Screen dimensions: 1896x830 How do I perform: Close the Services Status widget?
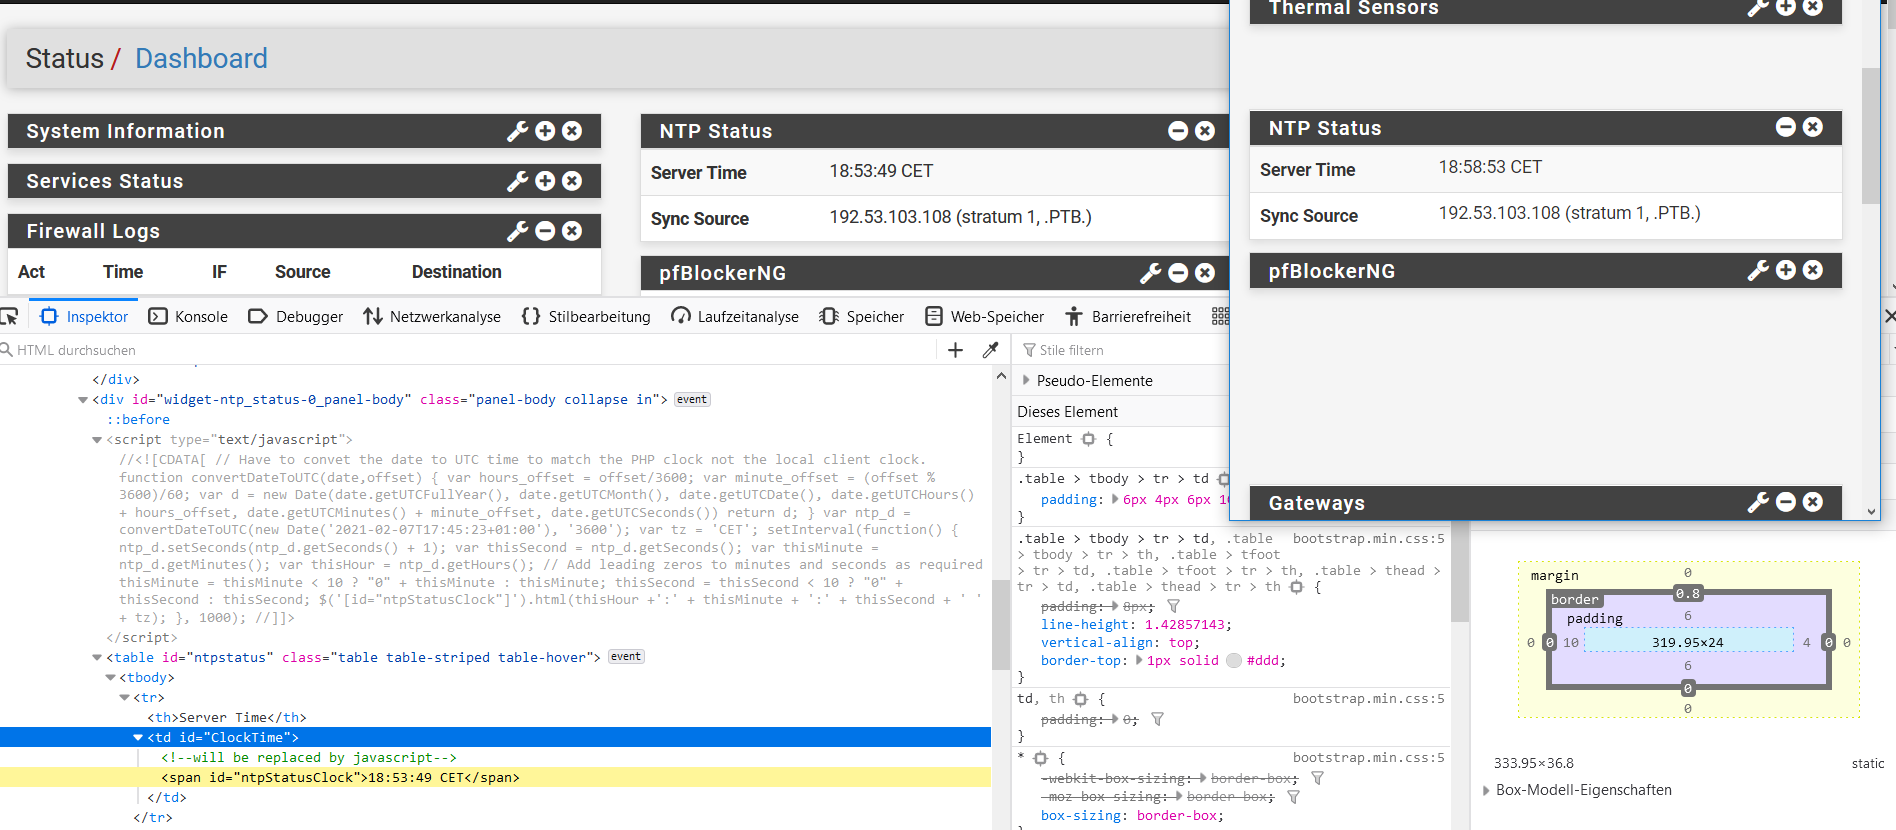click(572, 181)
